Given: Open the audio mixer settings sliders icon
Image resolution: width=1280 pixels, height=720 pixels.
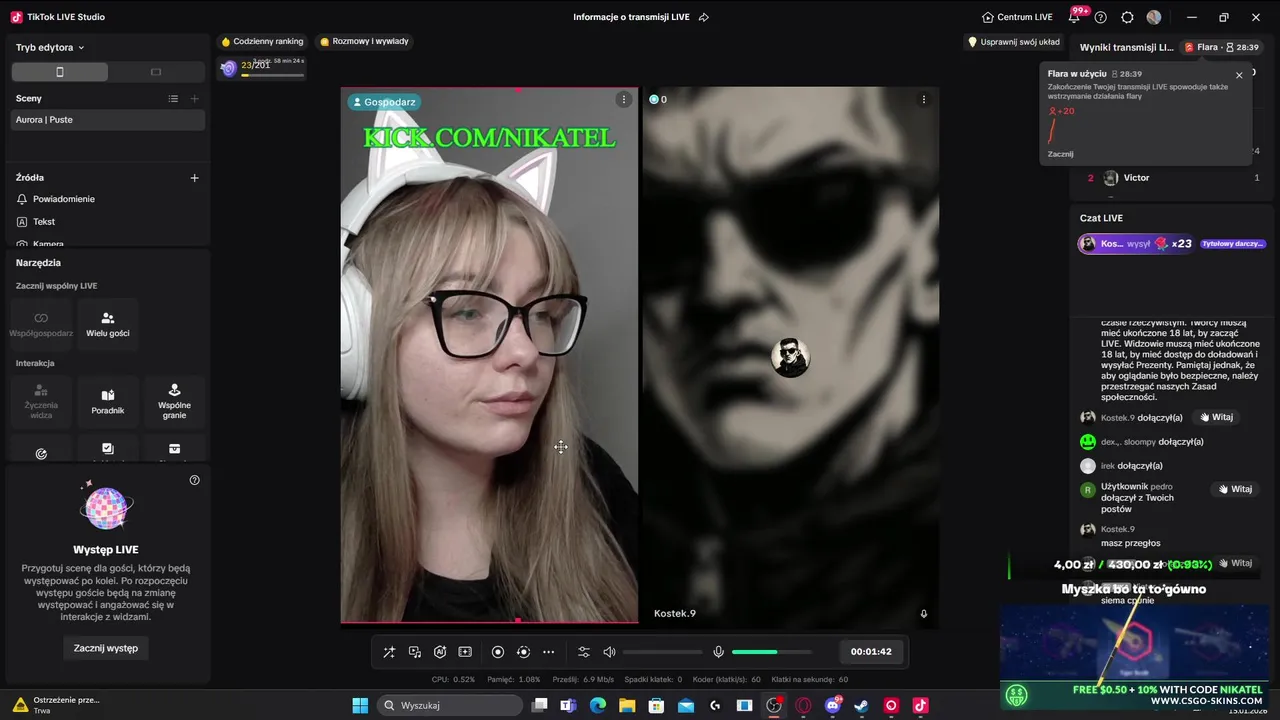Looking at the screenshot, I should 584,652.
